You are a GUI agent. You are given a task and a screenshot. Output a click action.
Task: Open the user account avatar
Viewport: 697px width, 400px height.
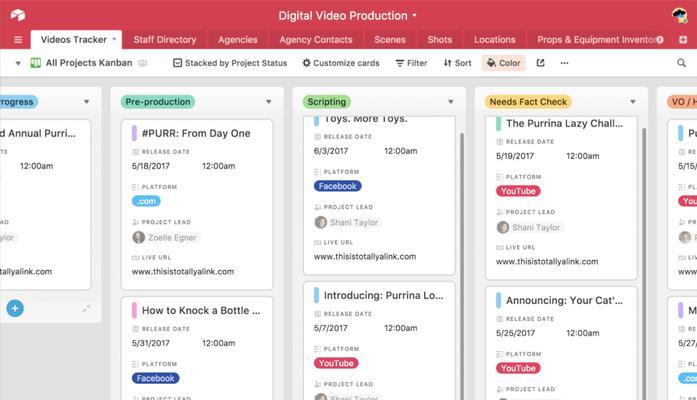click(679, 16)
